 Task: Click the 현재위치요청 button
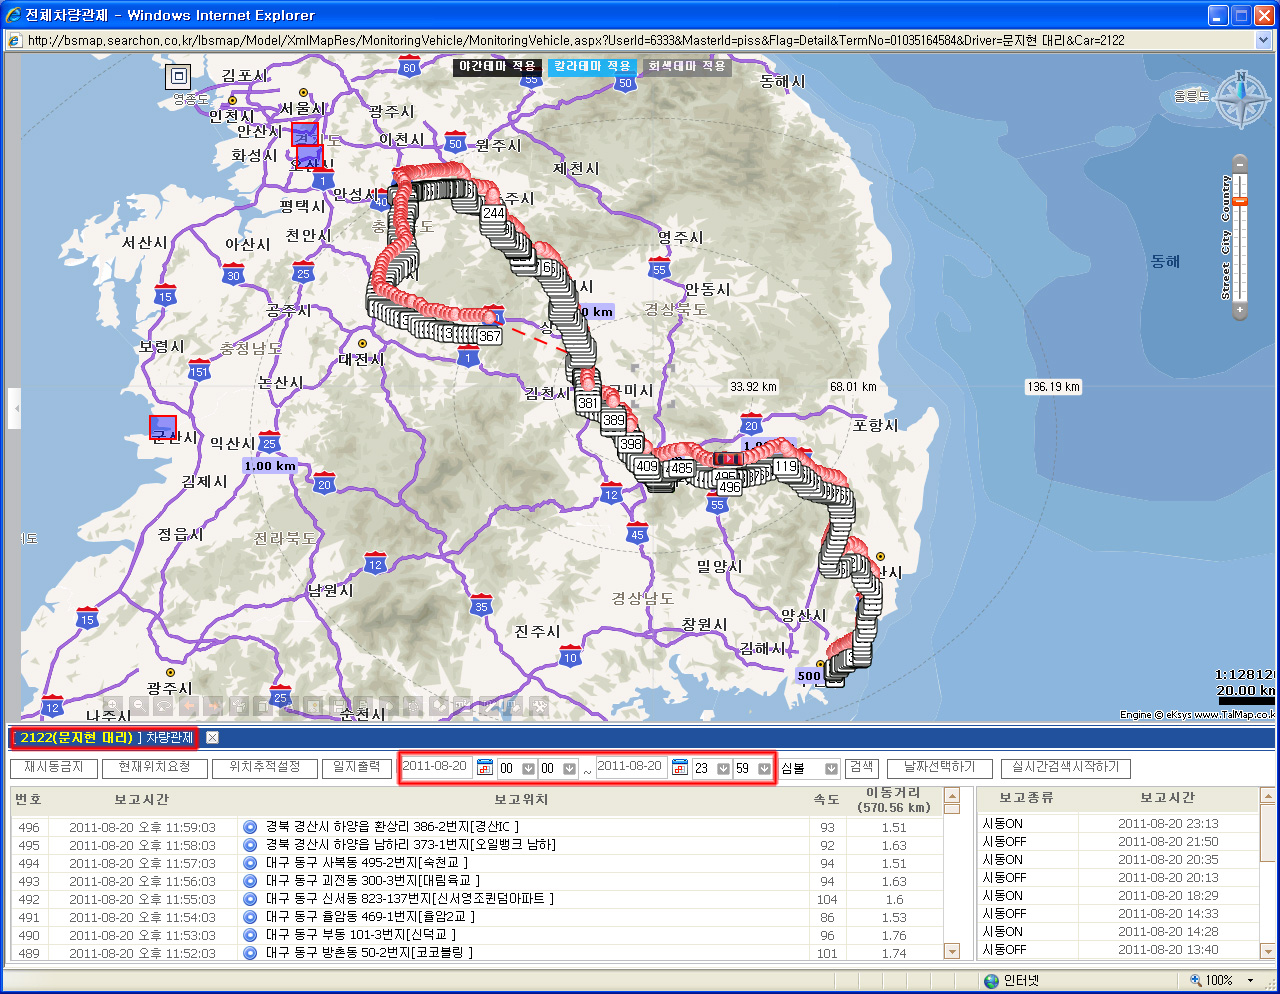coord(154,767)
